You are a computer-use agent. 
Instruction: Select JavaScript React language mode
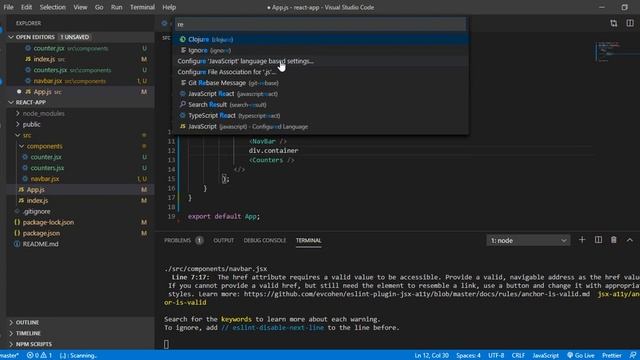tap(320, 94)
